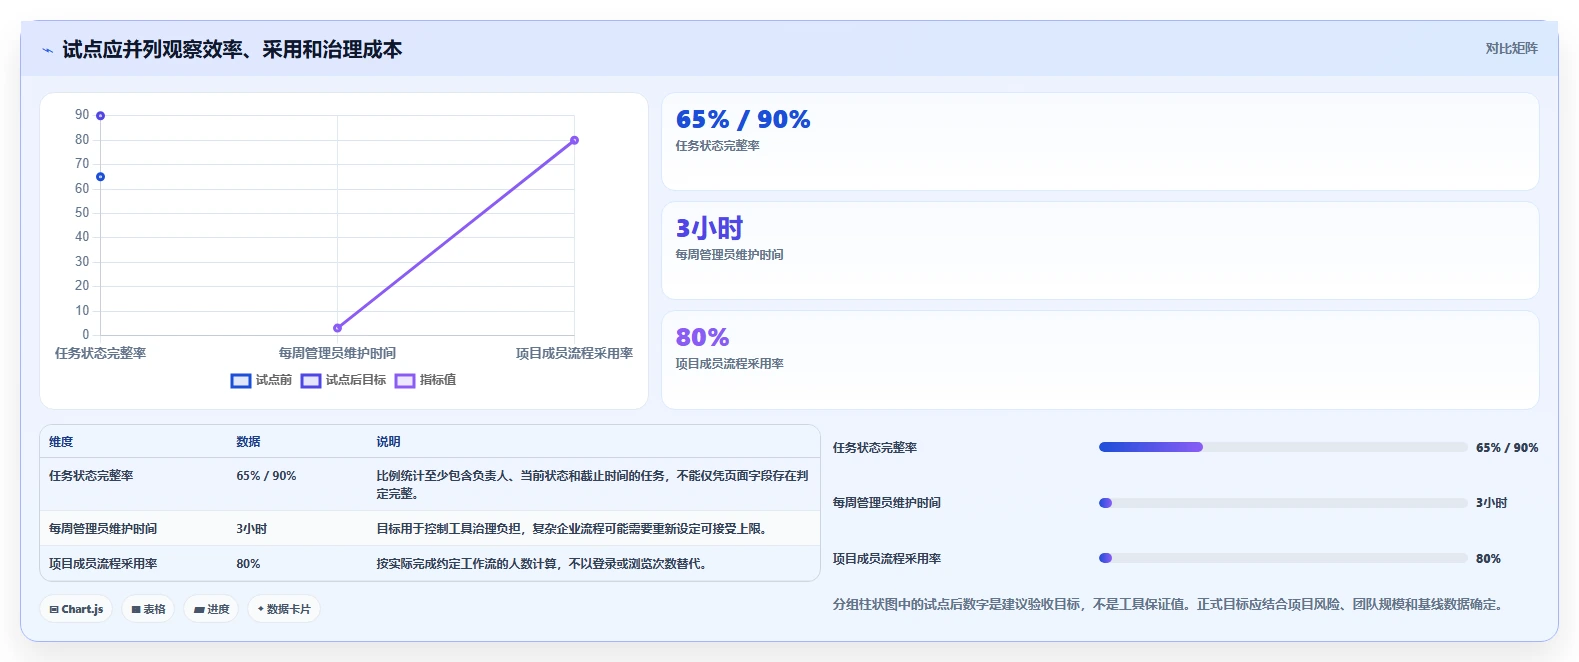Click the 每周管理员维护时间 progress row label

(x=887, y=503)
